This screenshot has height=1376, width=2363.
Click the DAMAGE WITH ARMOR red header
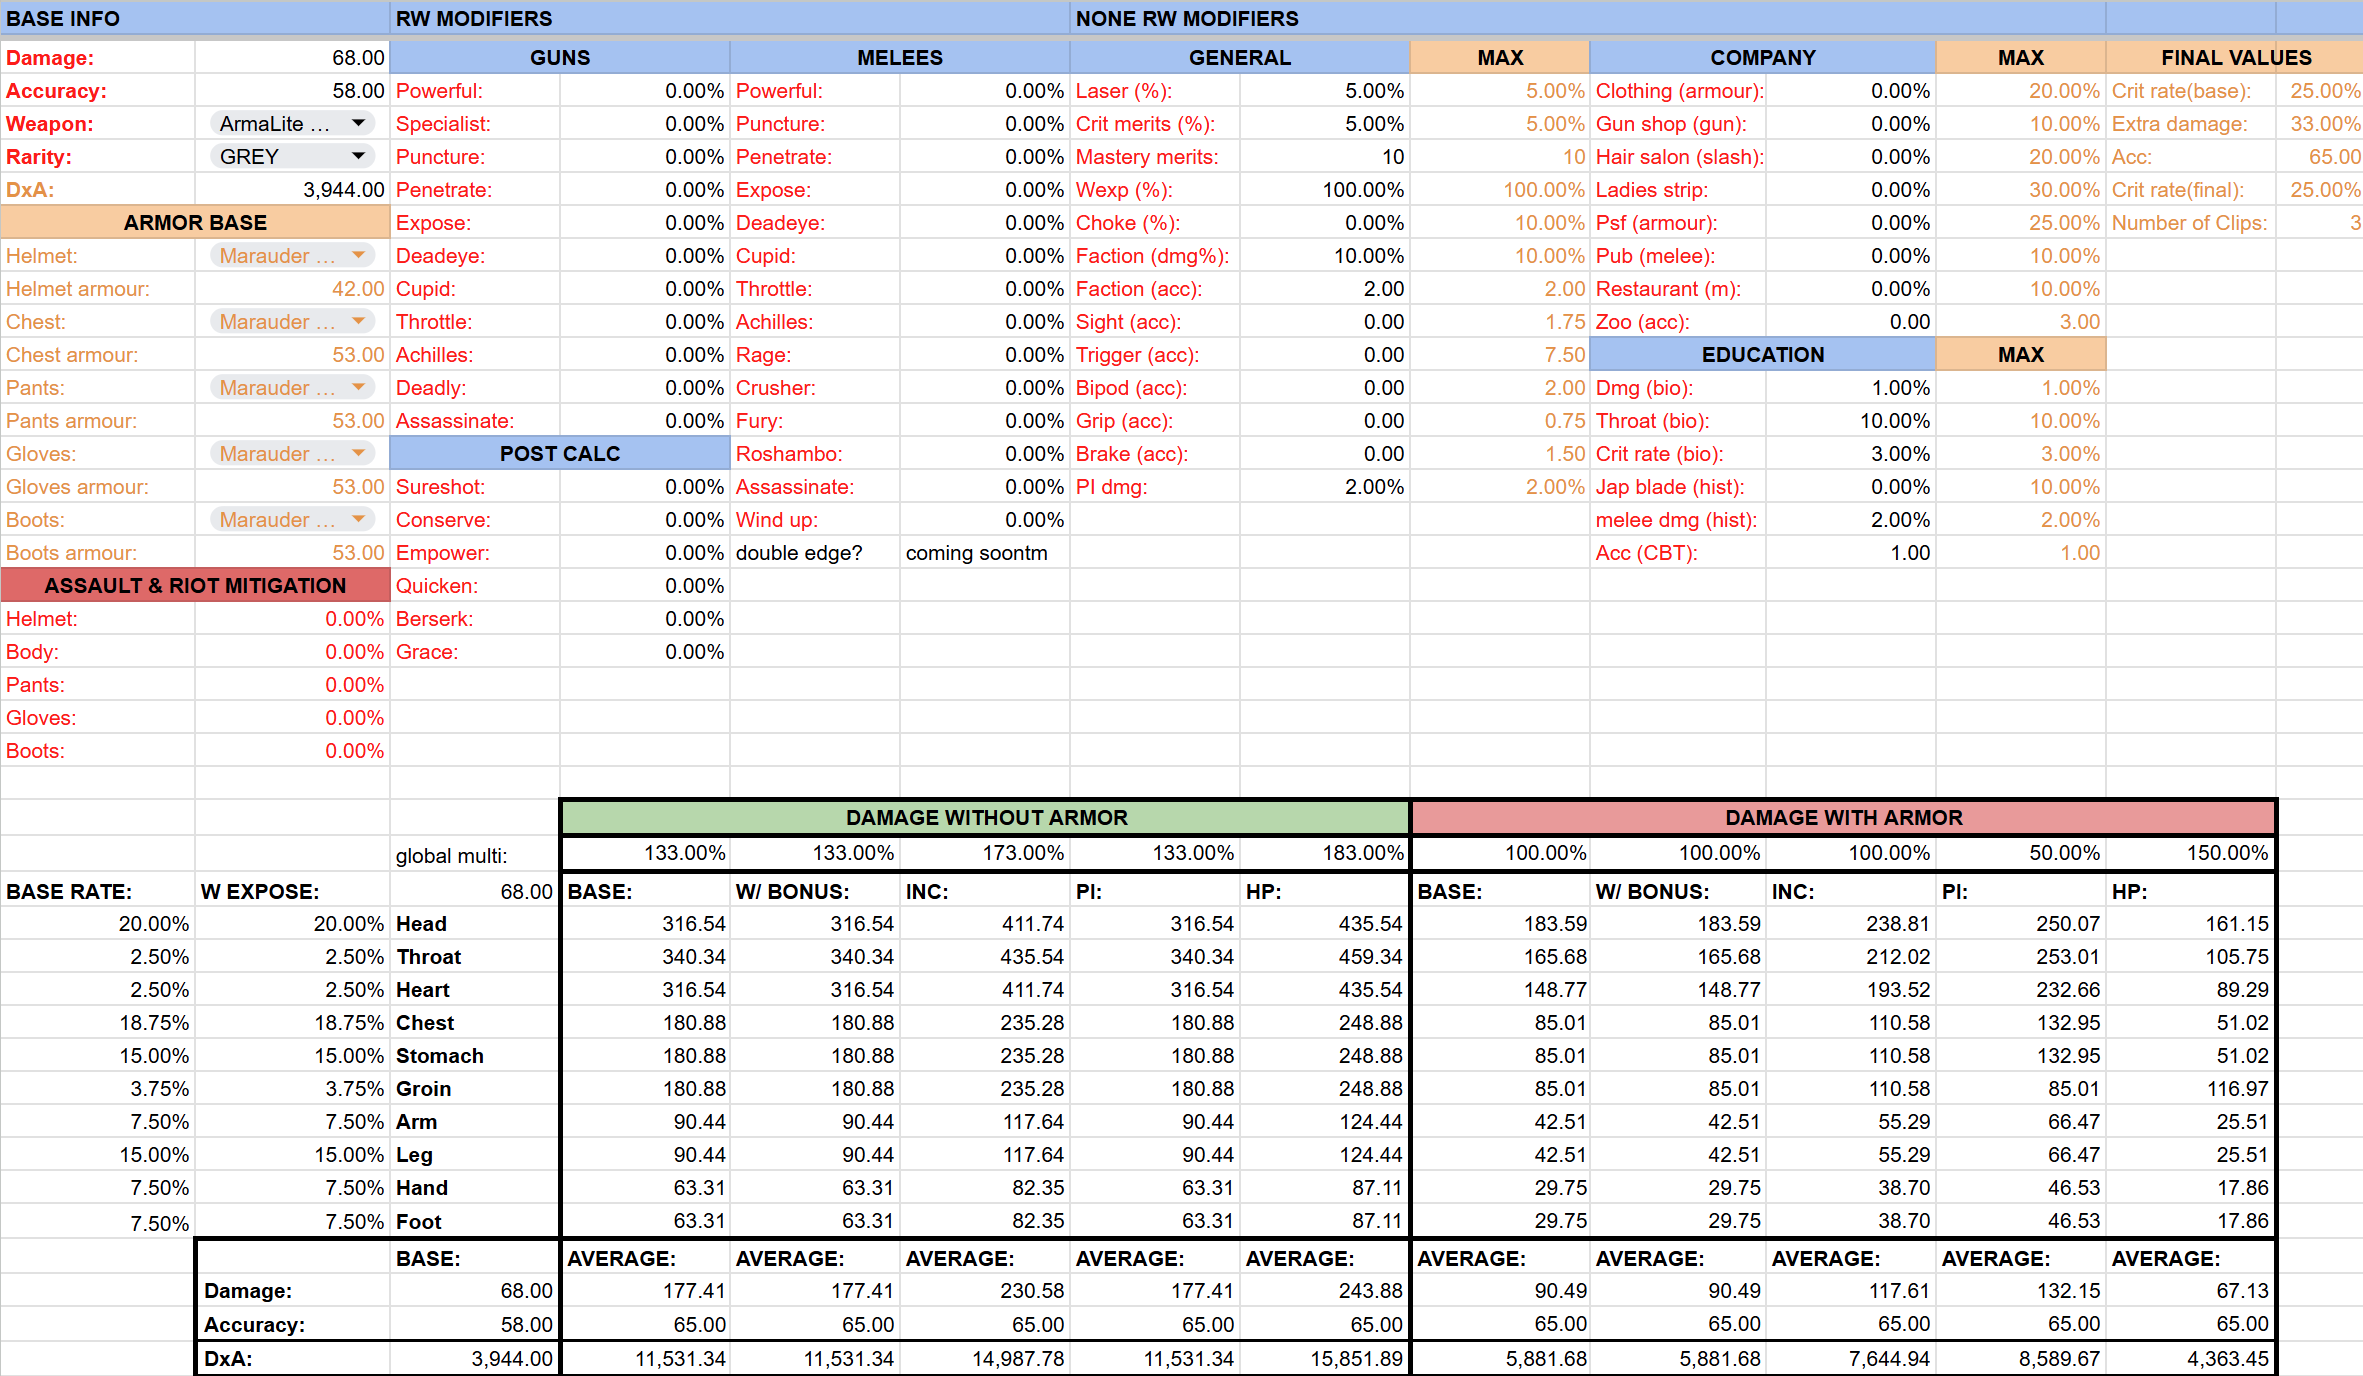pos(1843,817)
